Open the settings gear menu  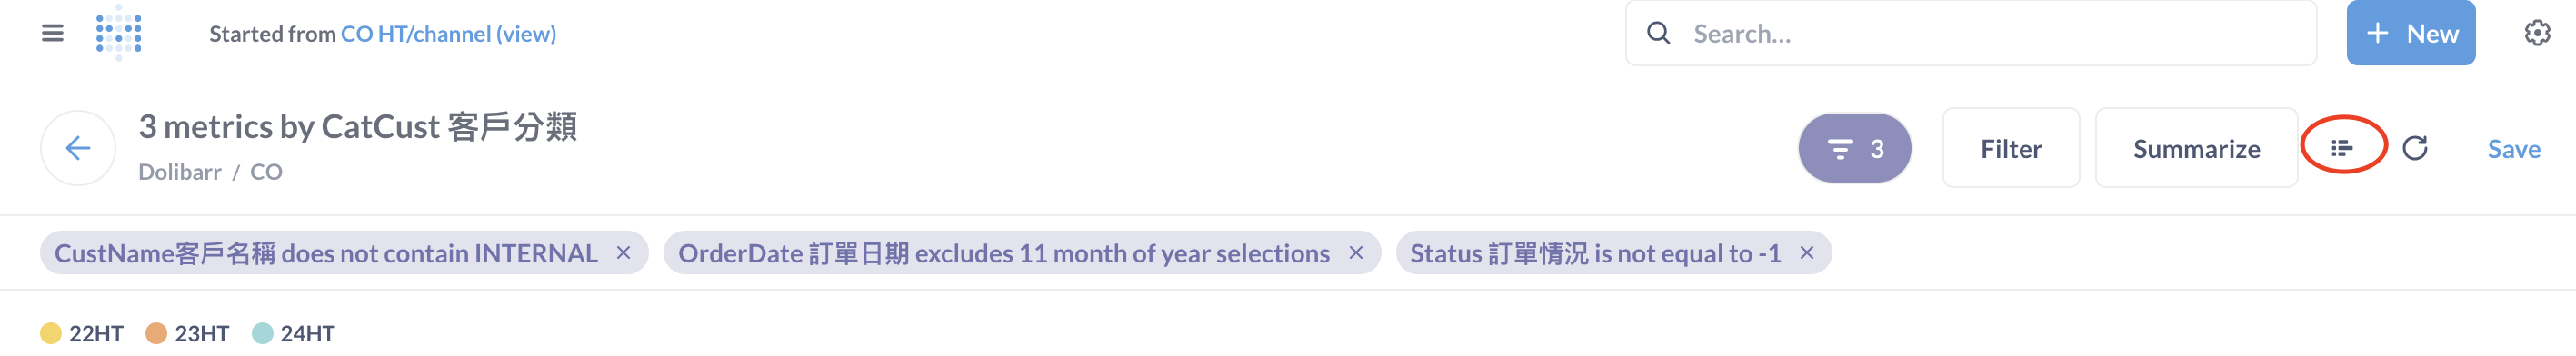click(x=2537, y=33)
